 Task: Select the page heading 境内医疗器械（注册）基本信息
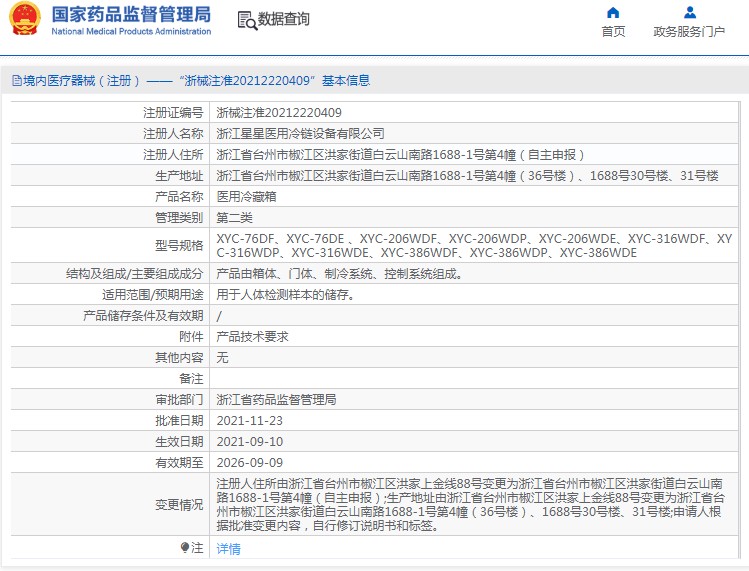(x=191, y=81)
